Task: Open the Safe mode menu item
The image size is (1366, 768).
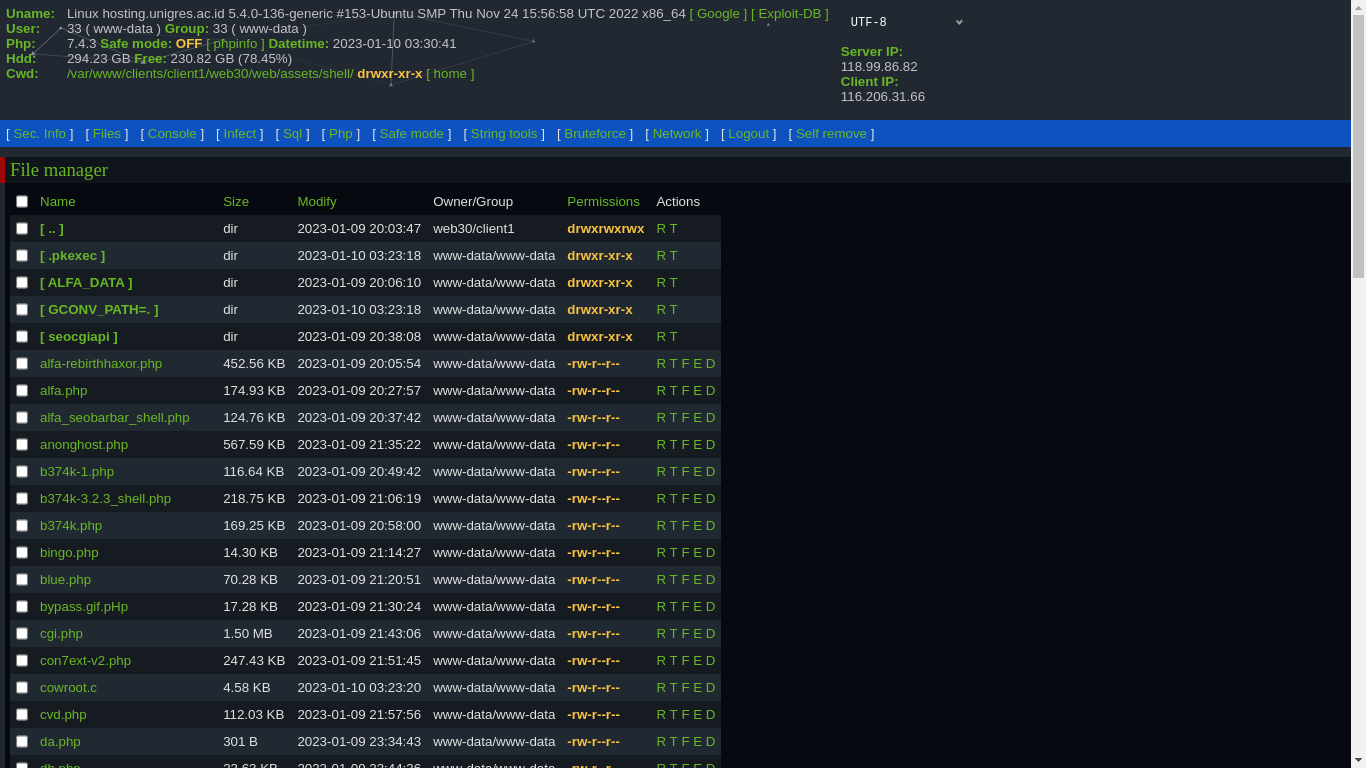Action: pyautogui.click(x=412, y=134)
